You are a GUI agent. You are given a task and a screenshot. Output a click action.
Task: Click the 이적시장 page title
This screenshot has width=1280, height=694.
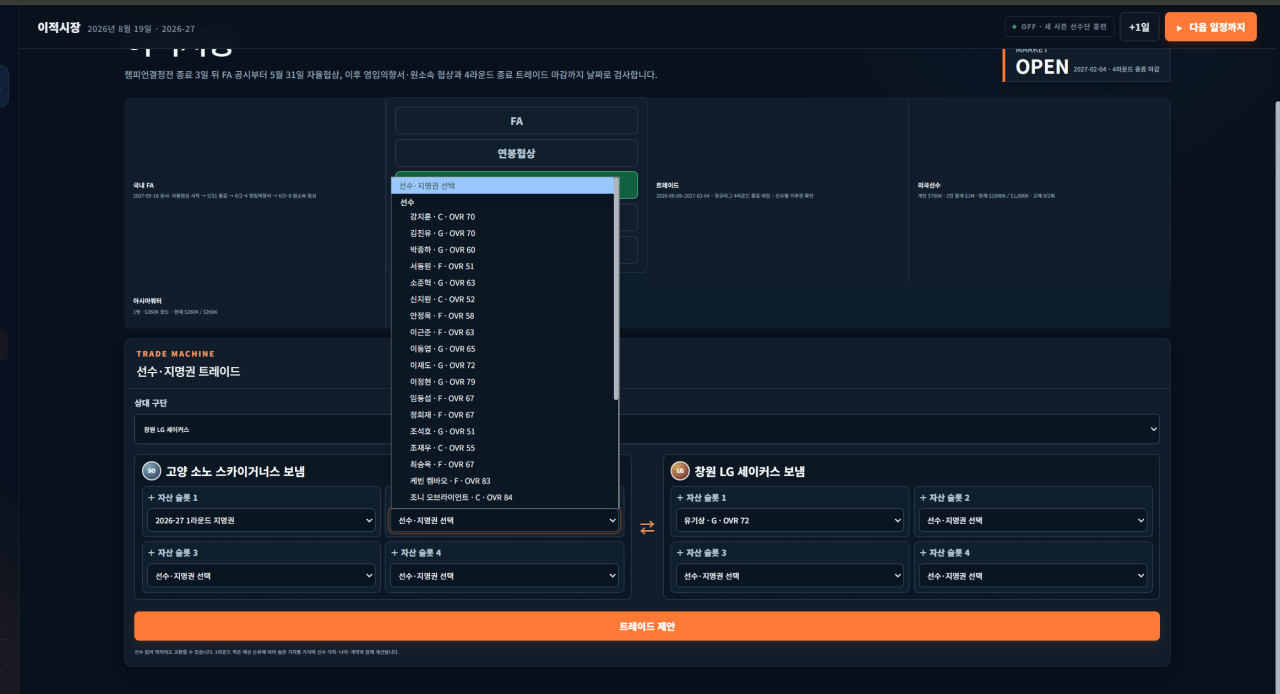tap(59, 27)
